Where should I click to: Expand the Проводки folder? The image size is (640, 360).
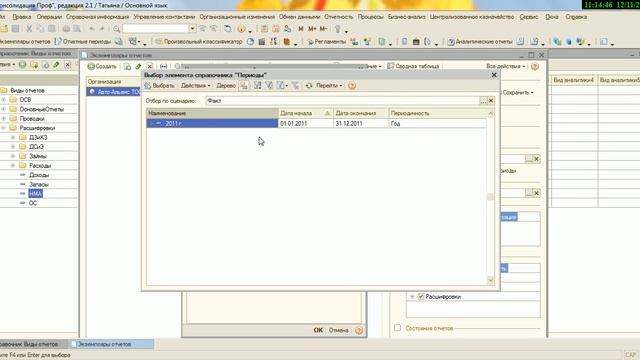coord(4,118)
